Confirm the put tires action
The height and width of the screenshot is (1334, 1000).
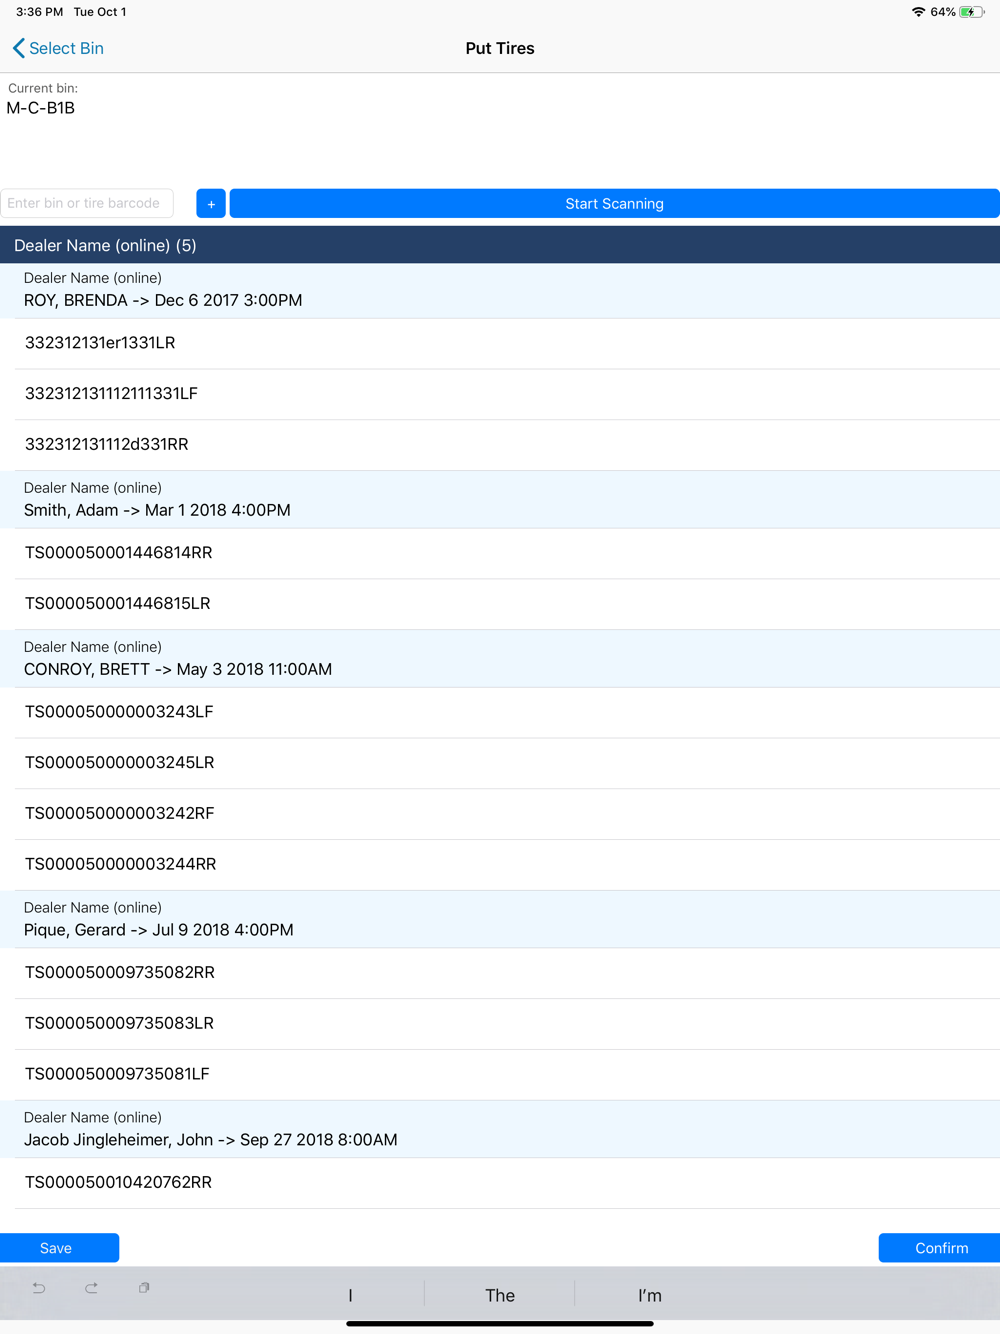940,1248
